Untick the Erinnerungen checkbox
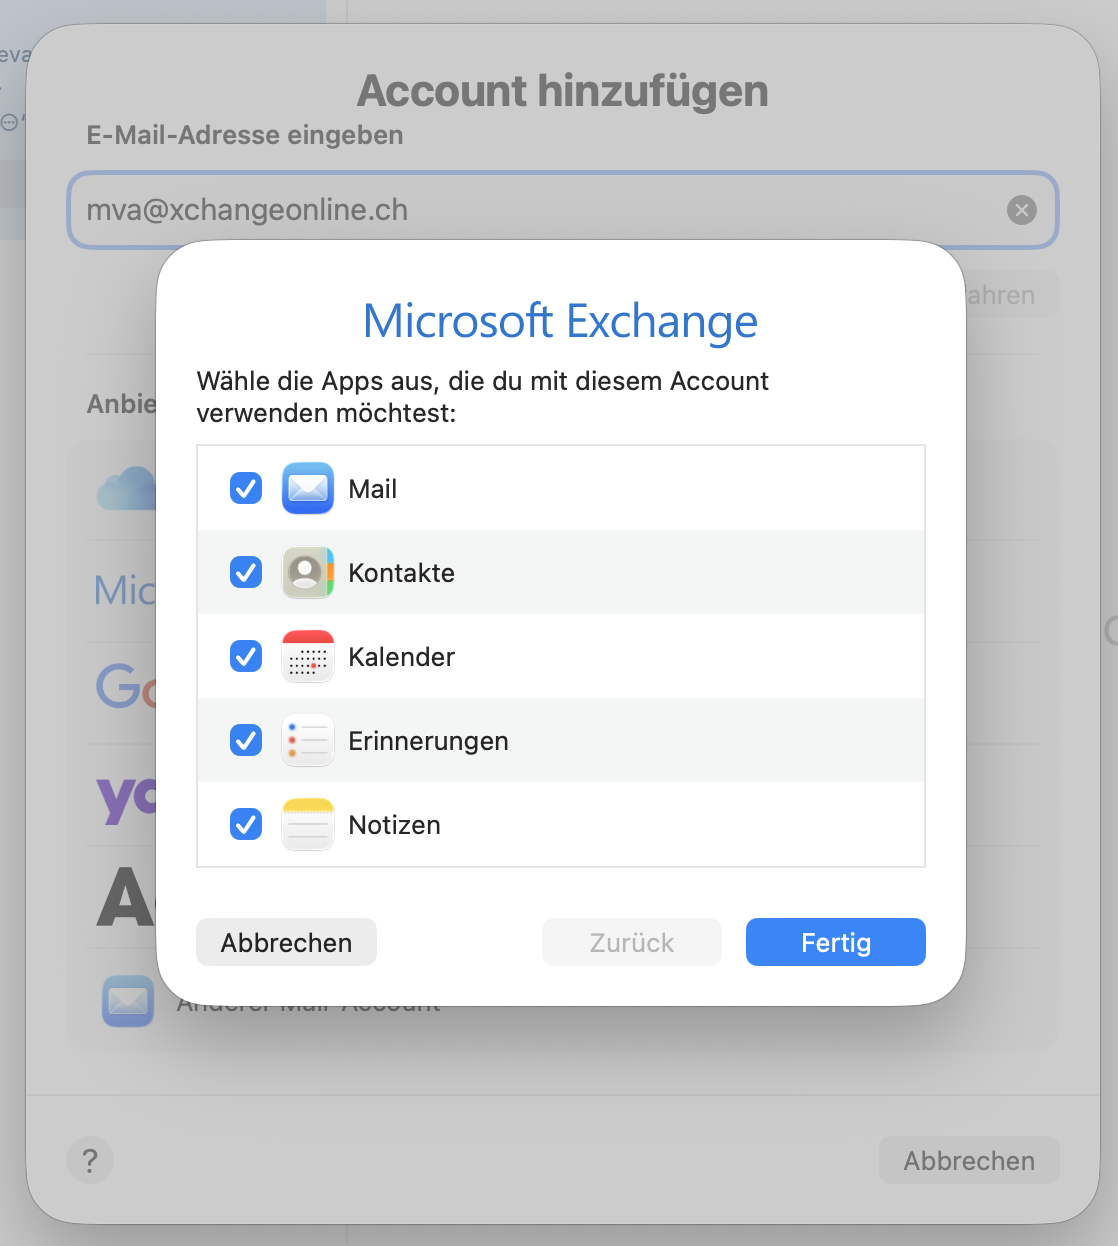The image size is (1118, 1246). 246,740
